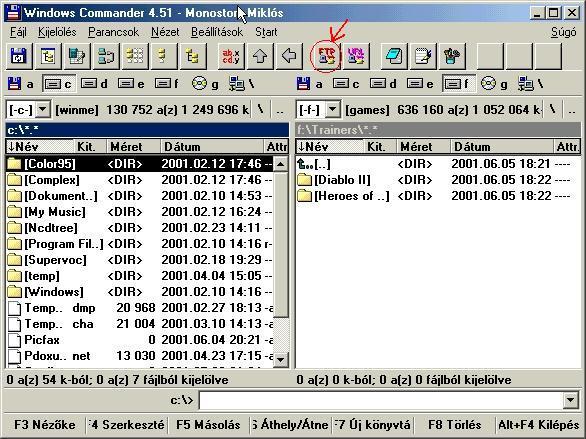Select the [My Music] folder row
Viewport: 586px width, 439px height.
[140, 212]
